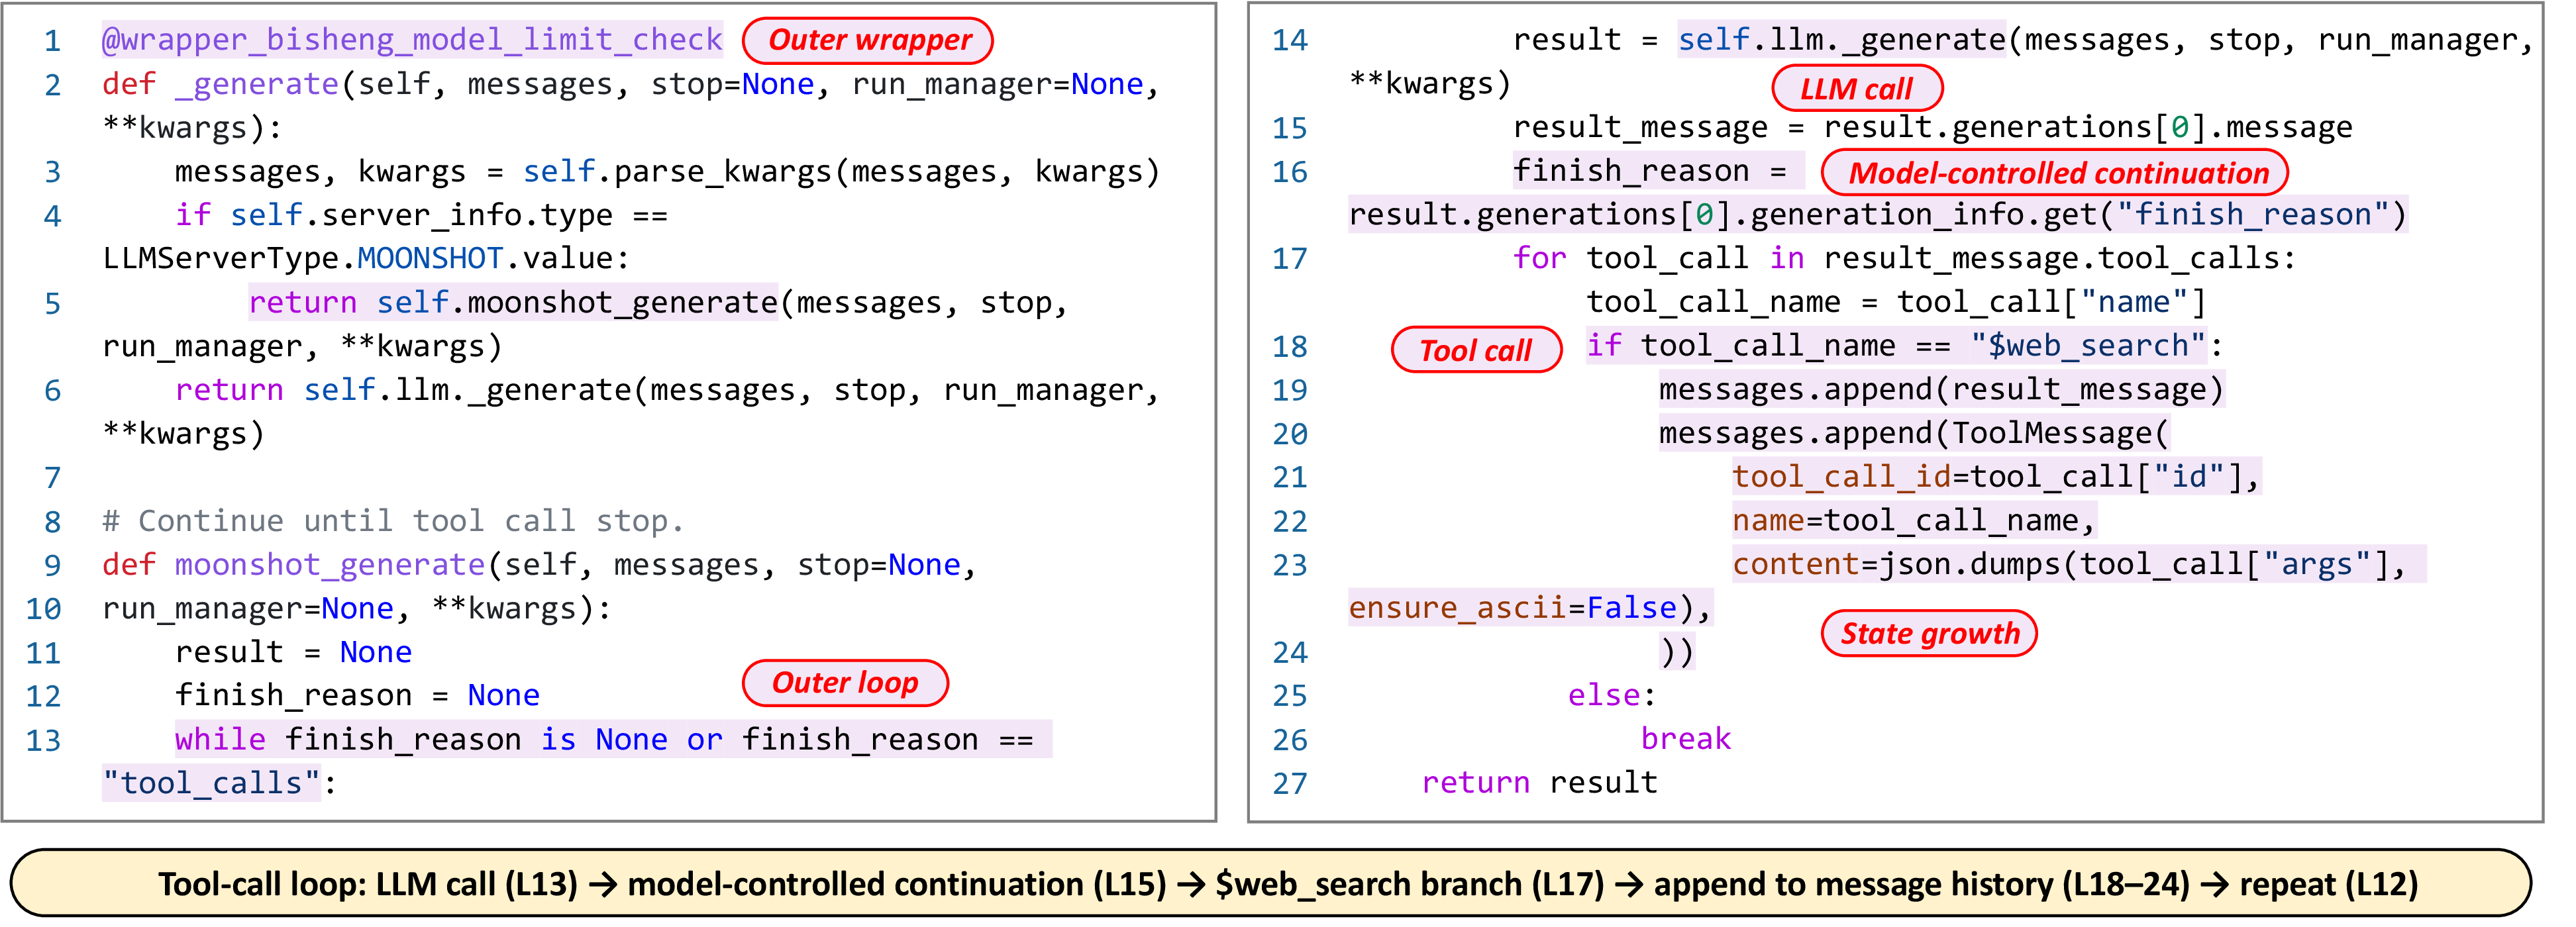Select 'result_message = result.generations[0].message'
Viewport: 2576px width, 927px height.
(x=1932, y=128)
